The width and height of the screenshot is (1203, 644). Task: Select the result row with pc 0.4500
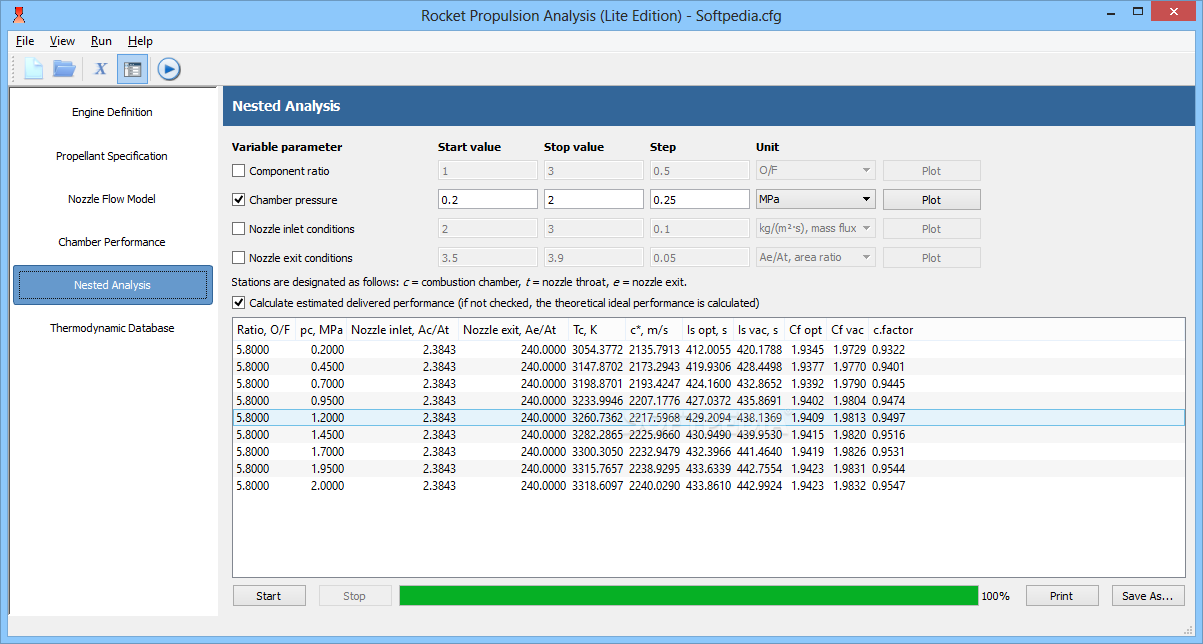708,367
